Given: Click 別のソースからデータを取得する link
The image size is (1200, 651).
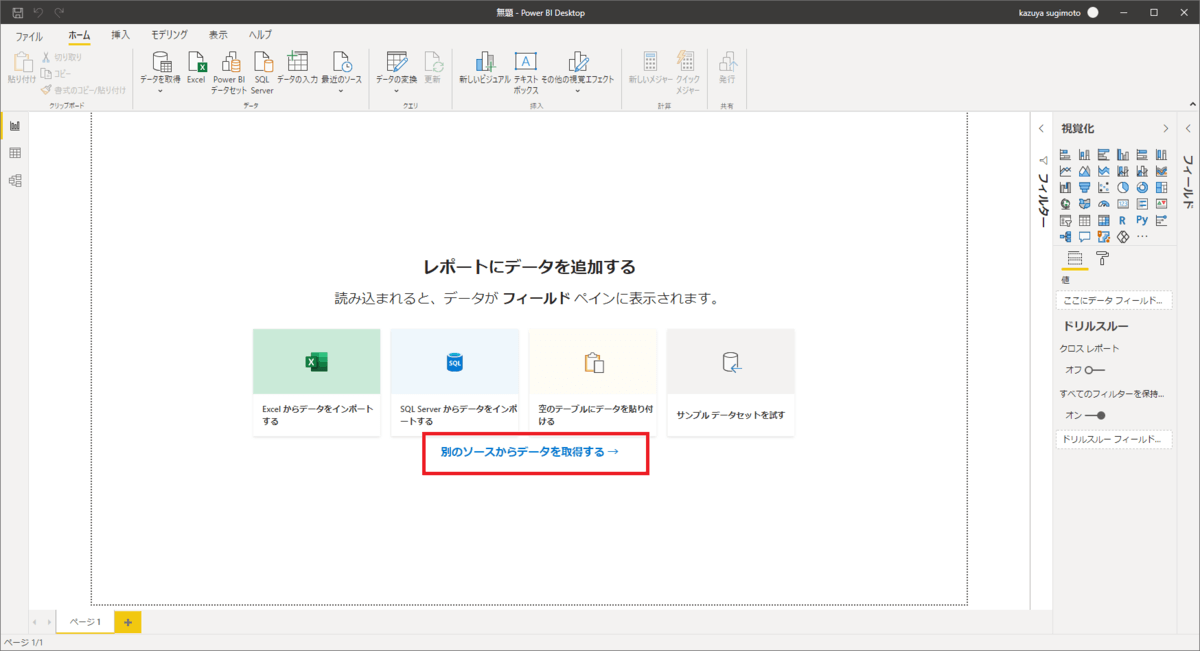Looking at the screenshot, I should [530, 452].
